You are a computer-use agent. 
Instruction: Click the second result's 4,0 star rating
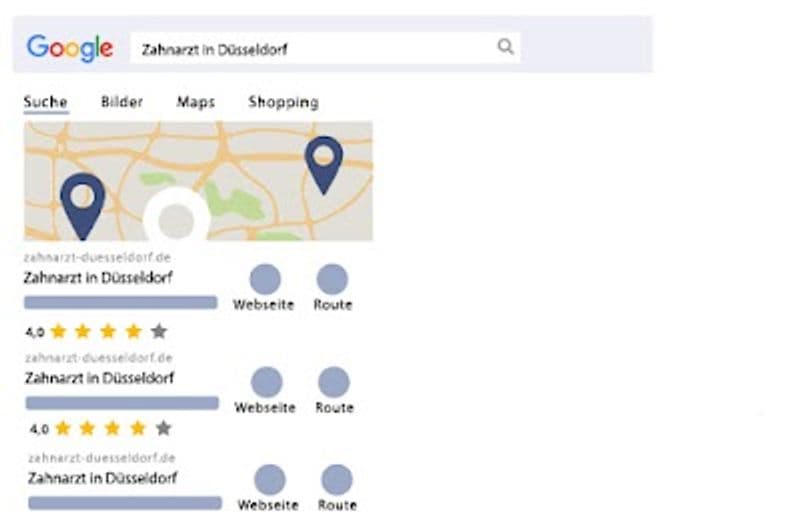(x=101, y=428)
